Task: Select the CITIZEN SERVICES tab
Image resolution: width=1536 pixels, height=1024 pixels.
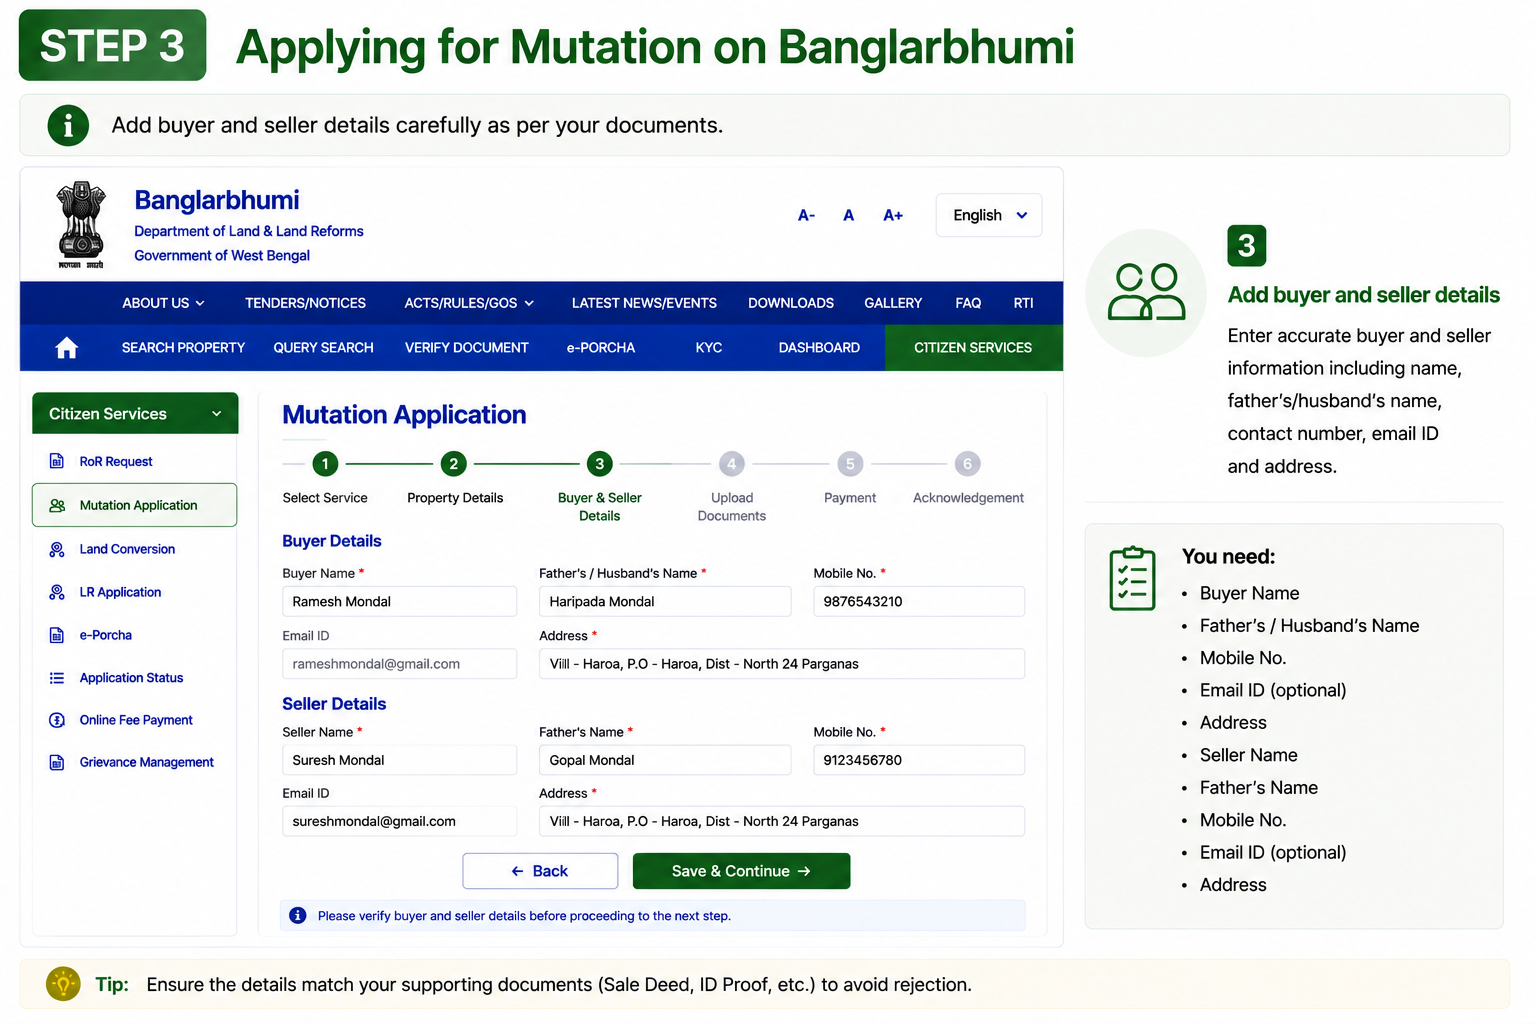Action: (973, 348)
